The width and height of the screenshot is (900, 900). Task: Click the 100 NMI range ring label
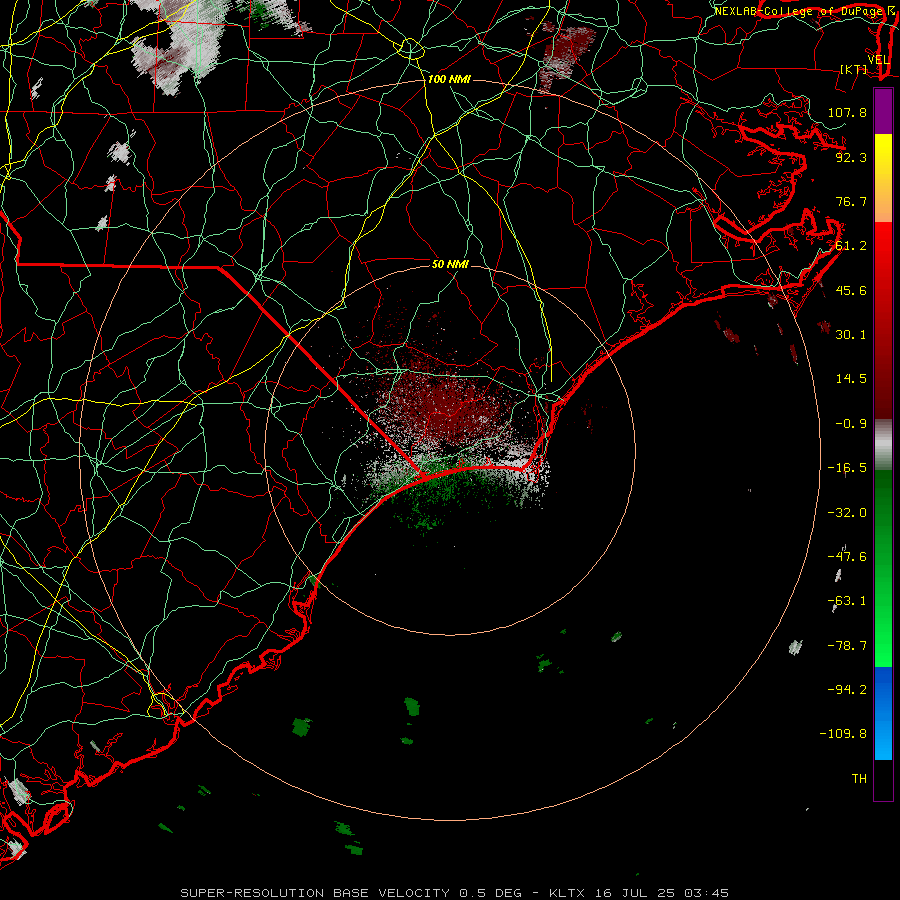(449, 79)
